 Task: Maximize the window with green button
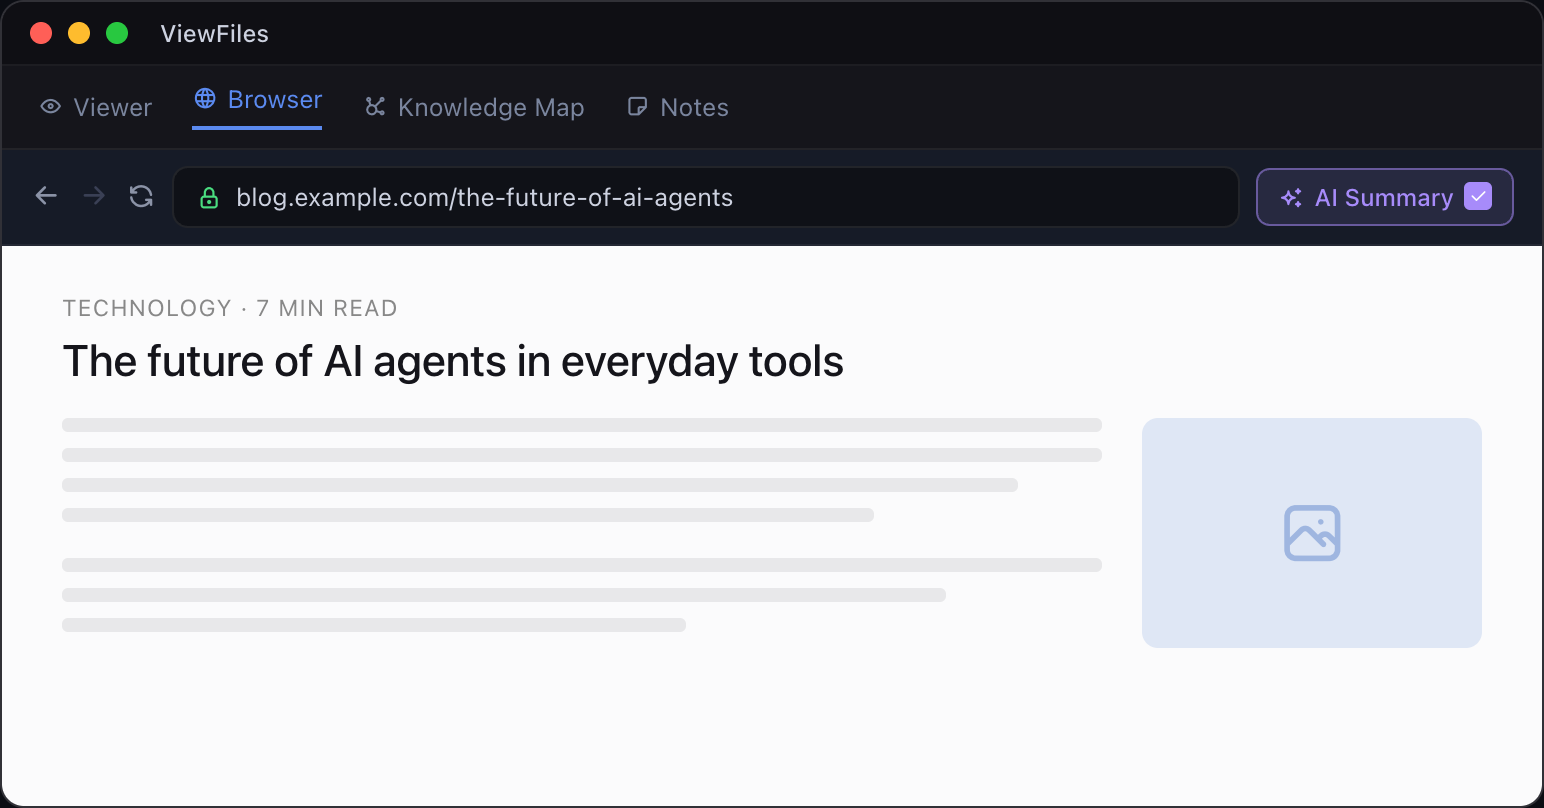(x=117, y=33)
